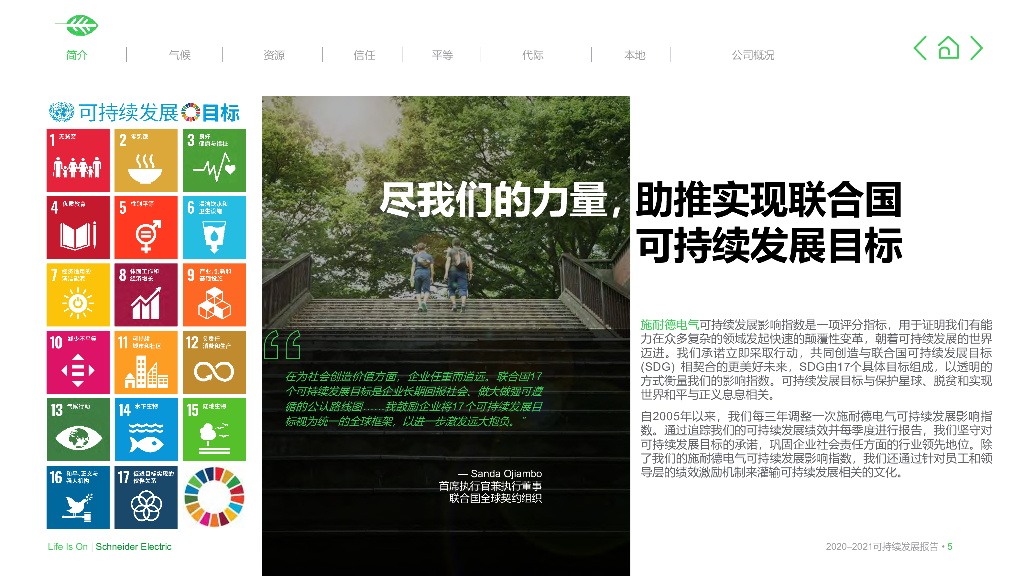
Task: Click SDG 9 Industry cubes tile
Action: (214, 295)
